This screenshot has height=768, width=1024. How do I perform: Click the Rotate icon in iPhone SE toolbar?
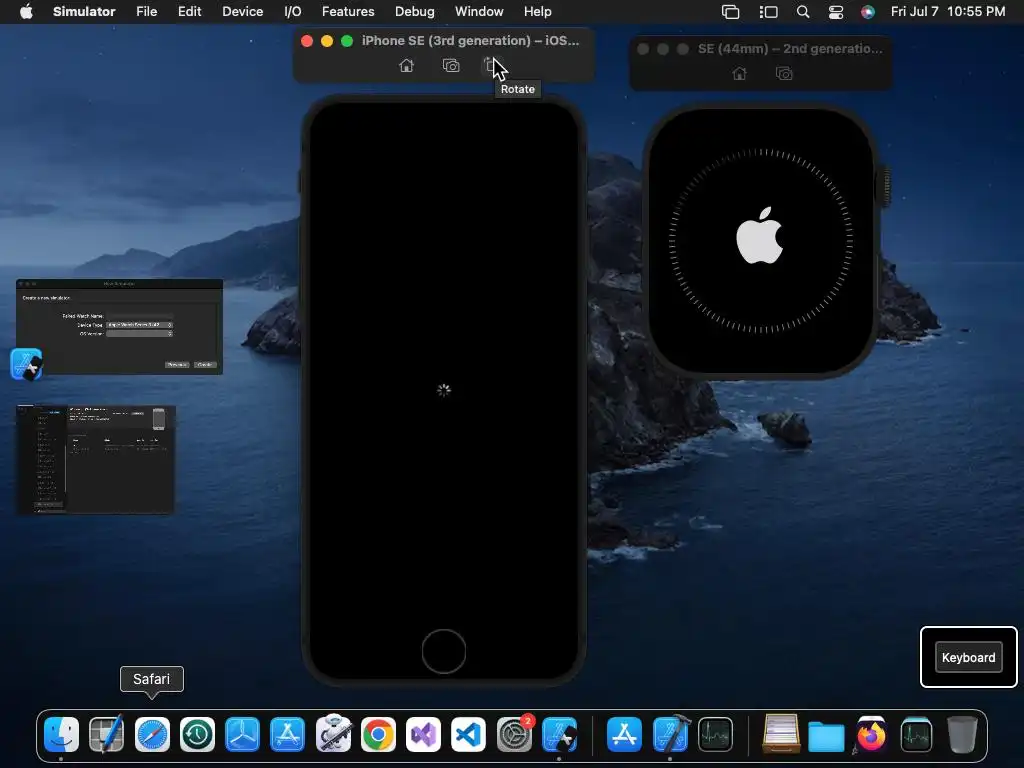(x=491, y=65)
